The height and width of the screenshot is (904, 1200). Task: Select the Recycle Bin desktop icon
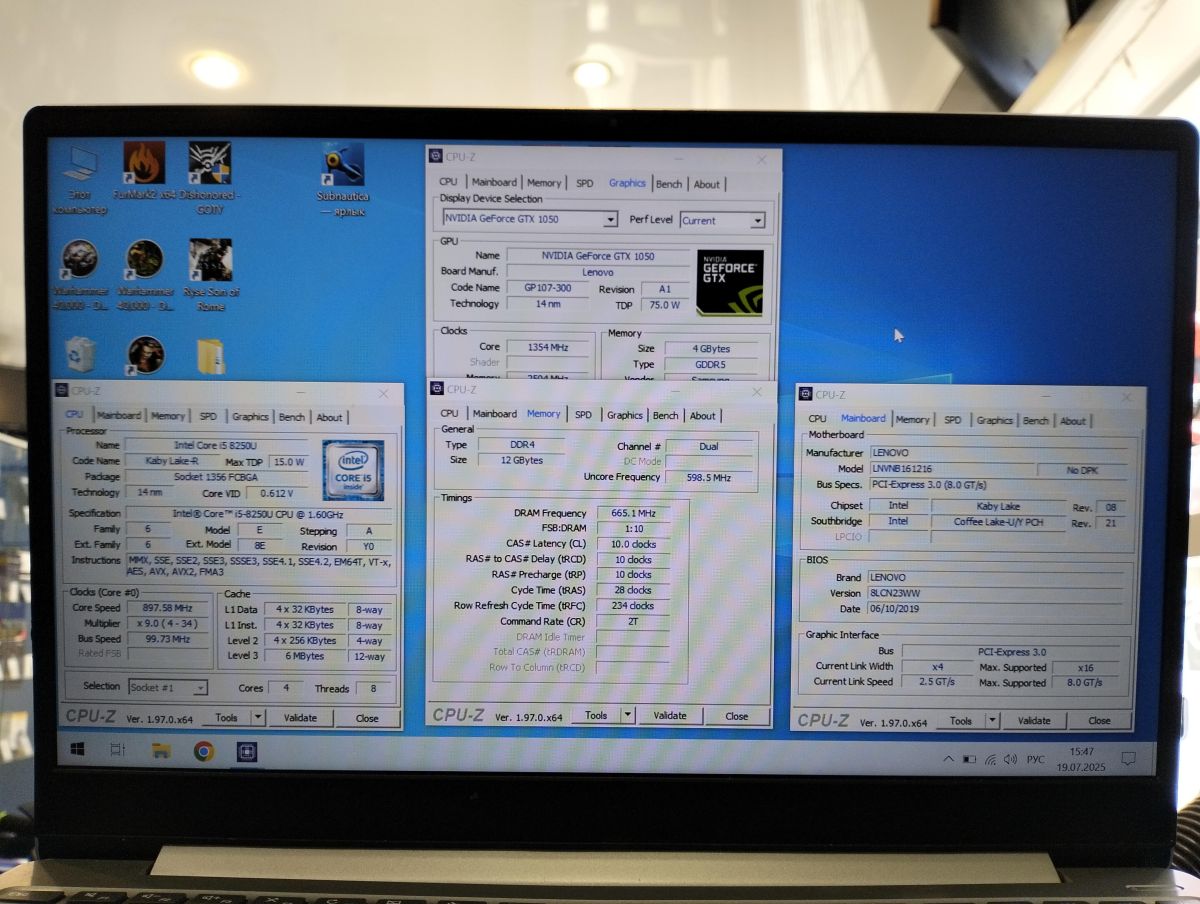(80, 354)
